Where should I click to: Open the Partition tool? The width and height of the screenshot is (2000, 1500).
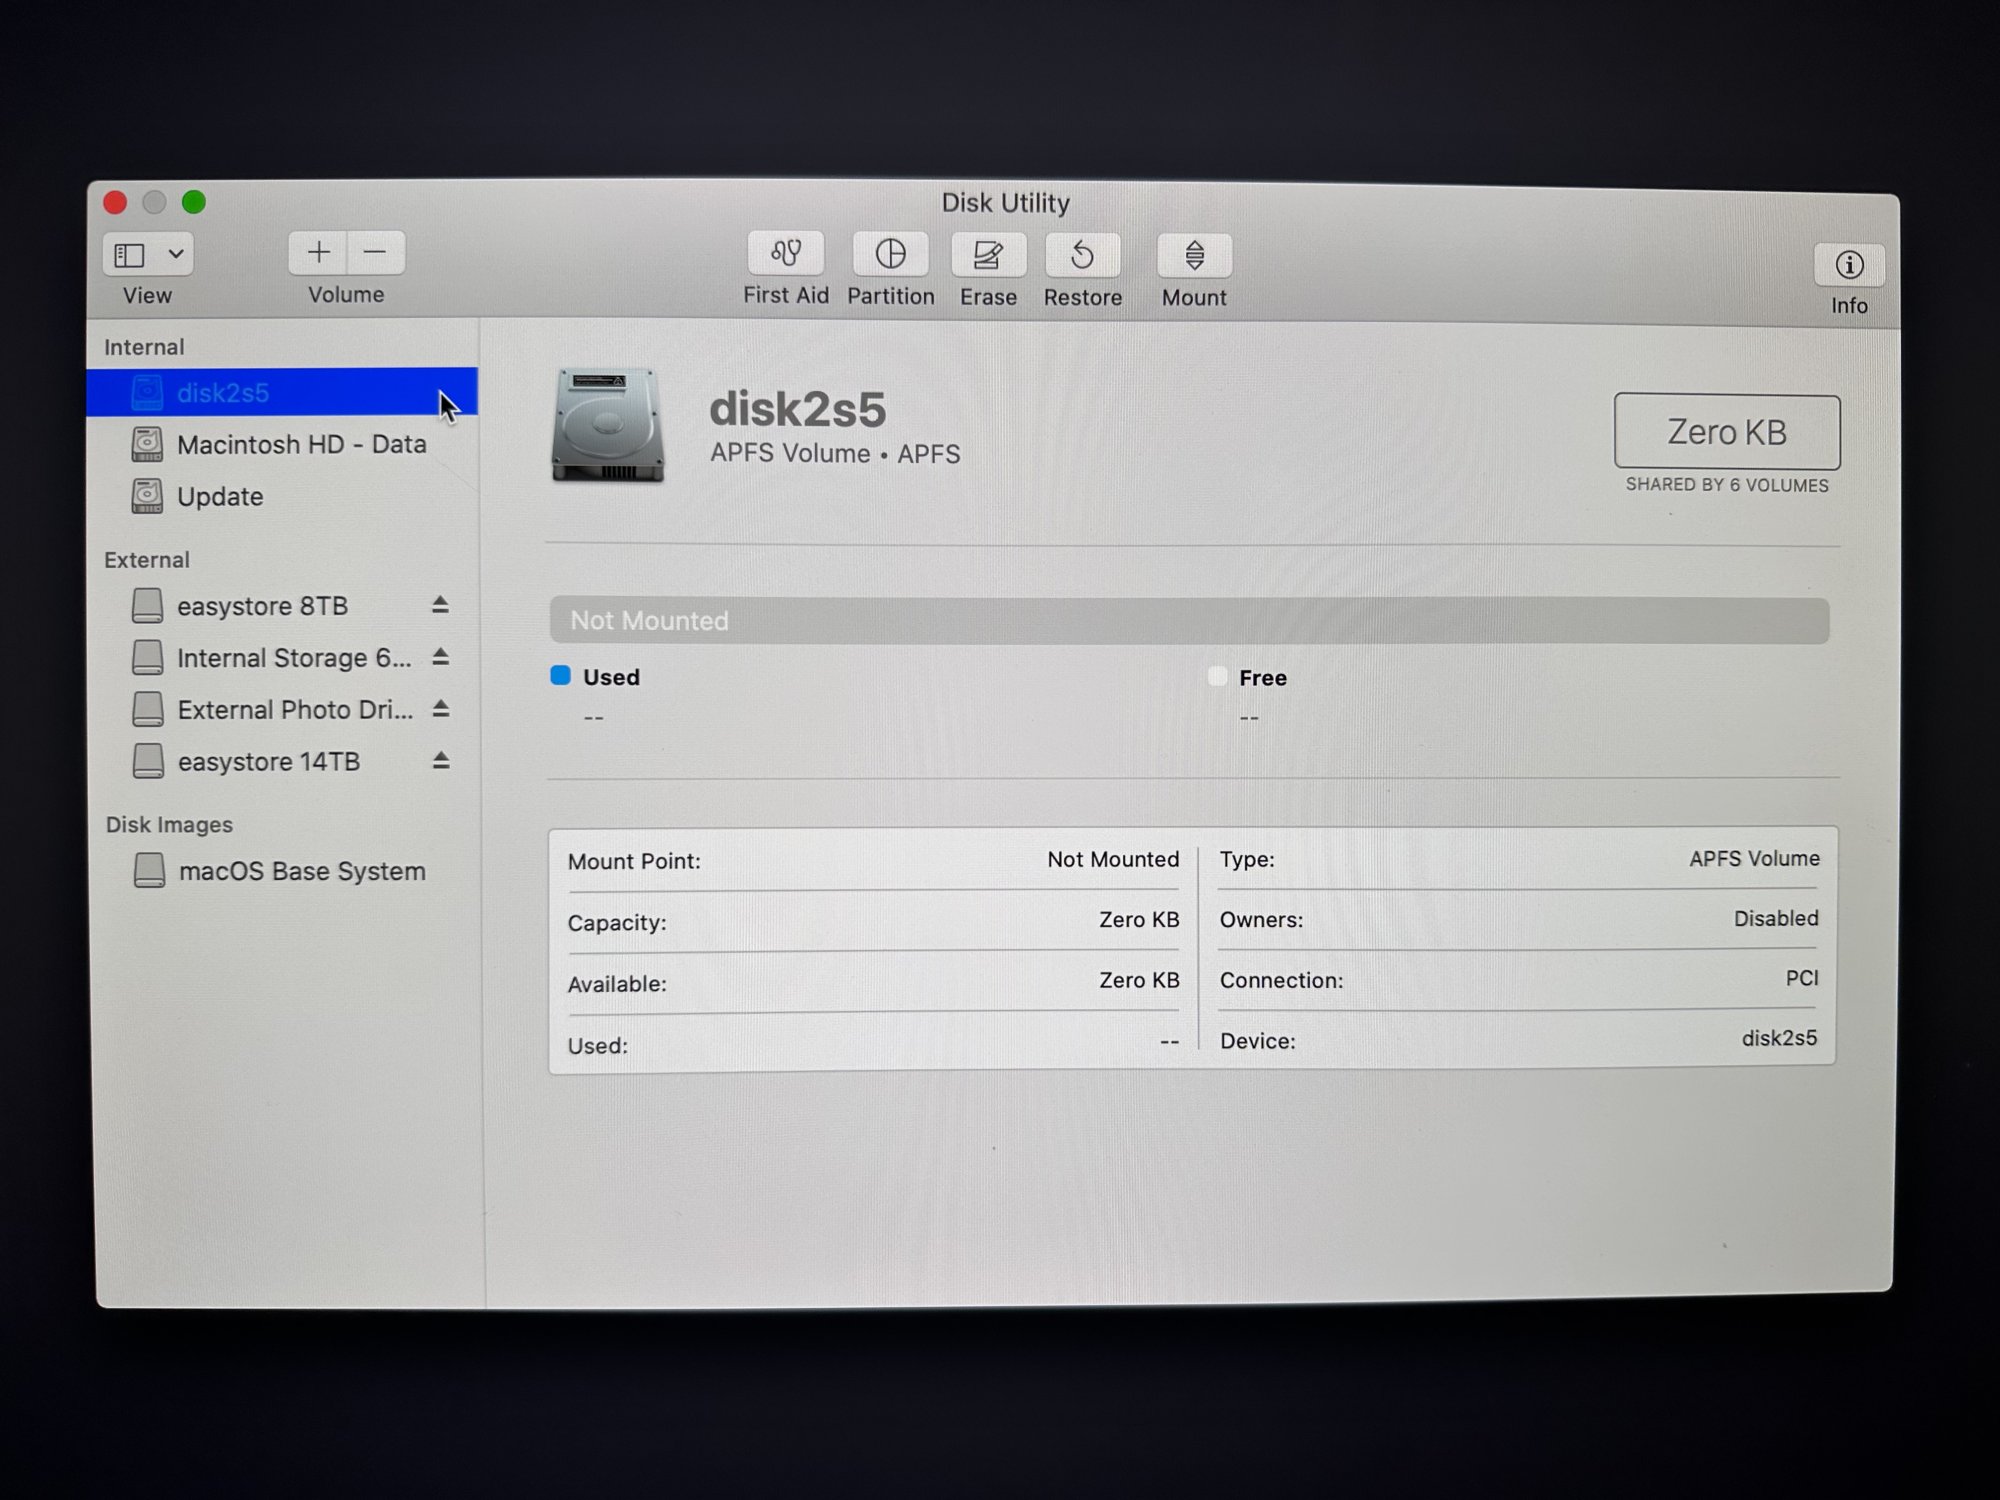(890, 255)
